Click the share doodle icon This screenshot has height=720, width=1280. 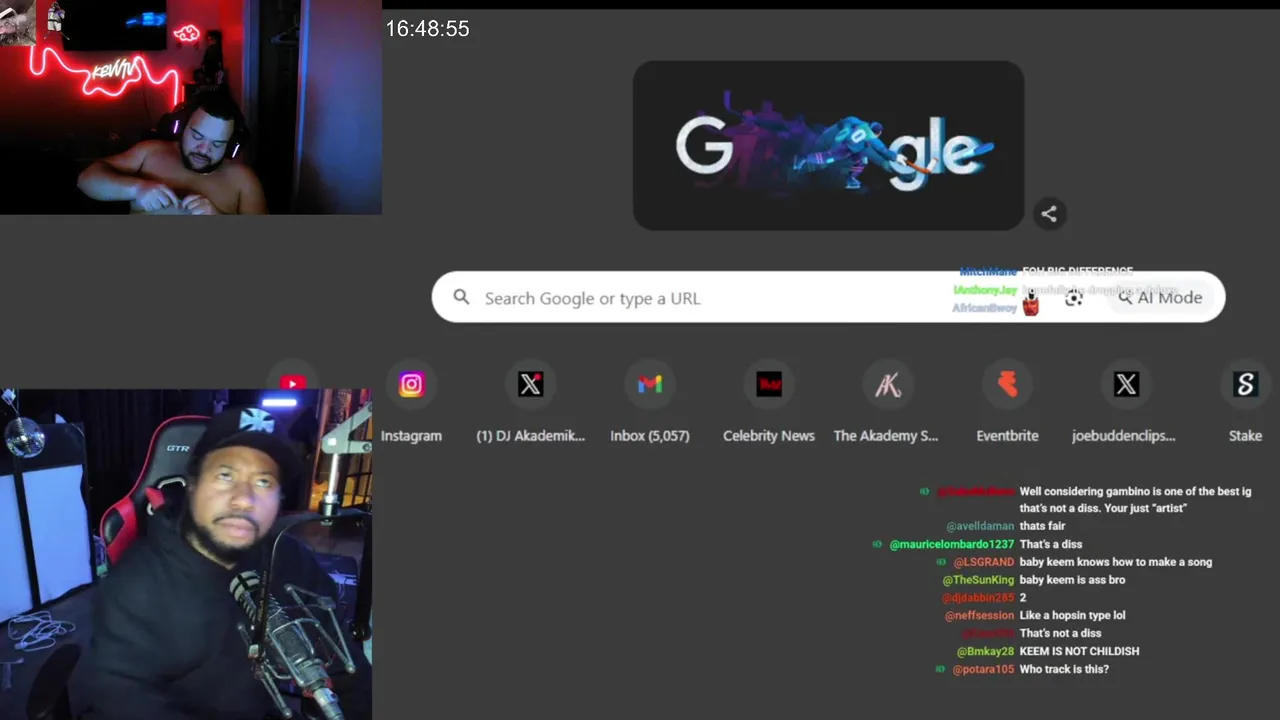pos(1049,213)
